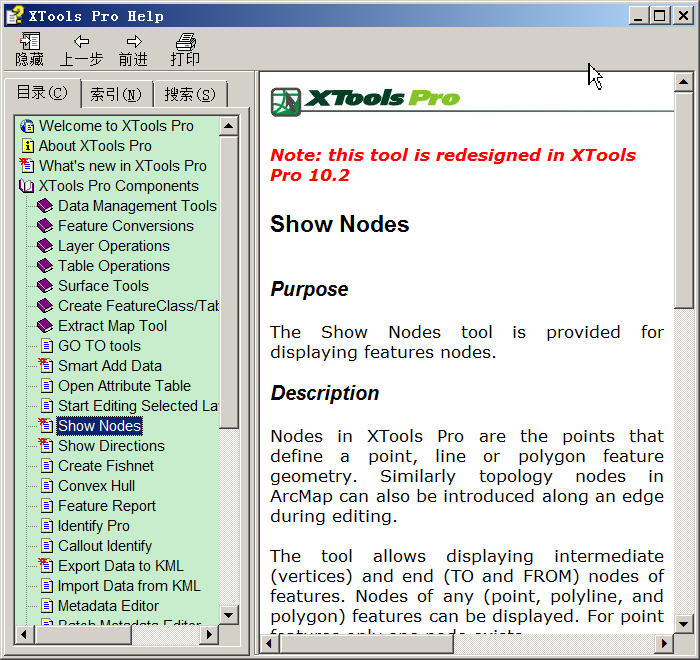700x660 pixels.
Task: Select Feature Conversions label
Action: click(x=126, y=226)
